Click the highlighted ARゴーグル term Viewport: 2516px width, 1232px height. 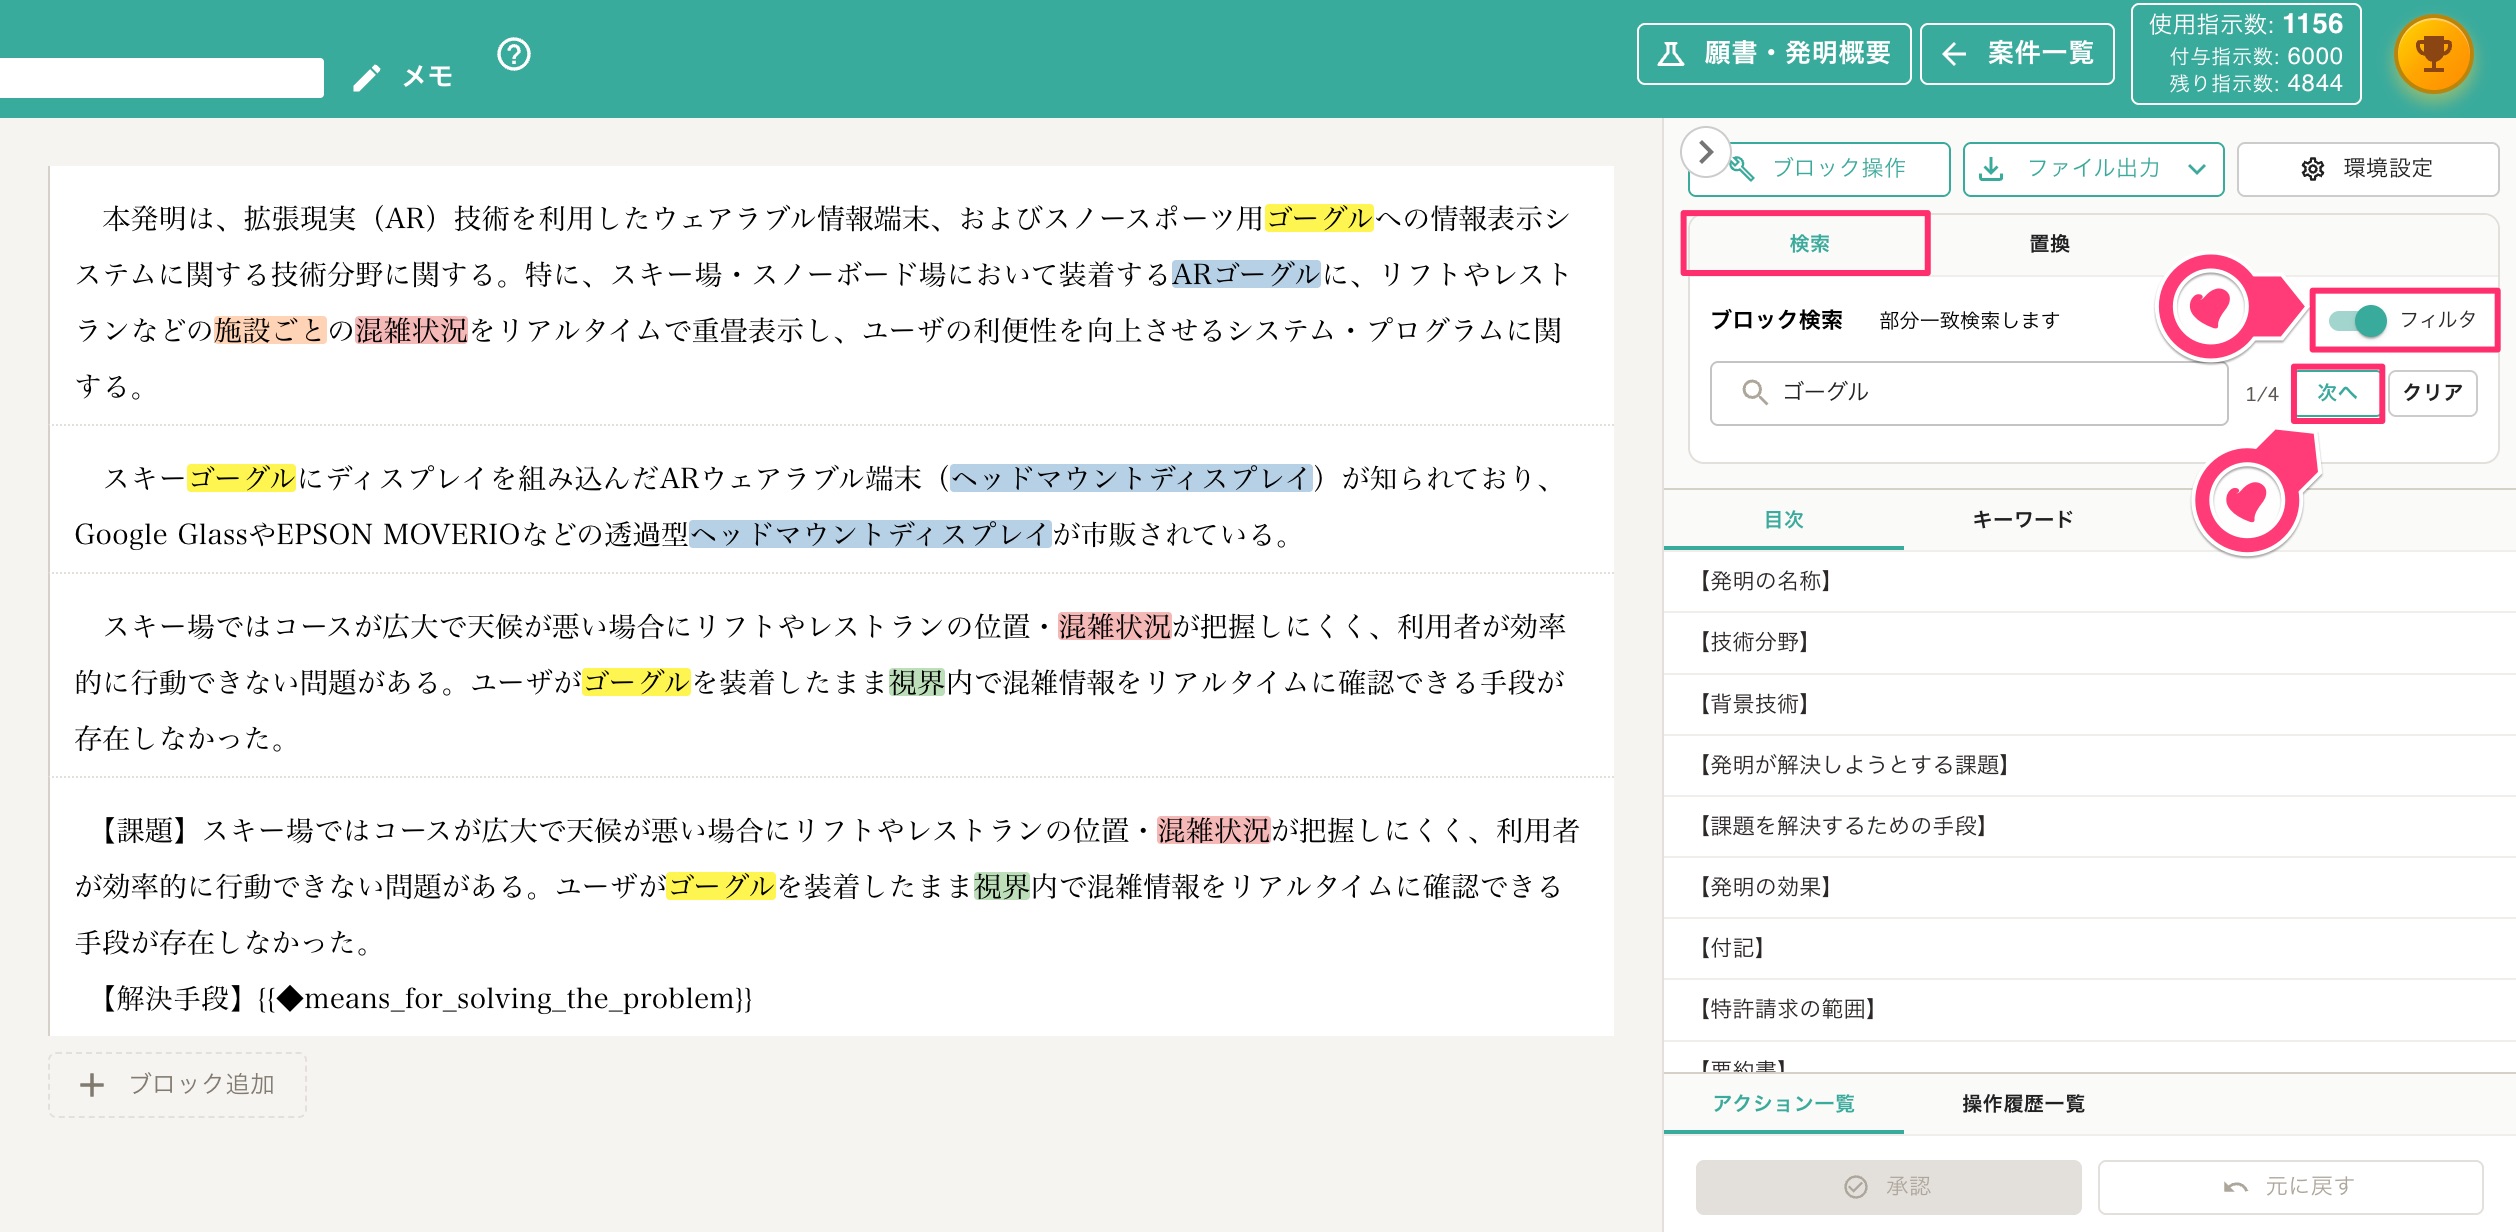click(x=1246, y=274)
